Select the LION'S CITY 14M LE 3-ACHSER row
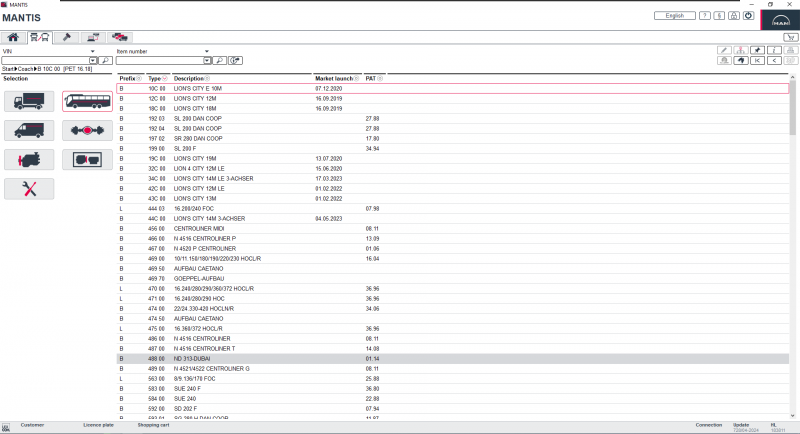The image size is (800, 434). (453, 178)
